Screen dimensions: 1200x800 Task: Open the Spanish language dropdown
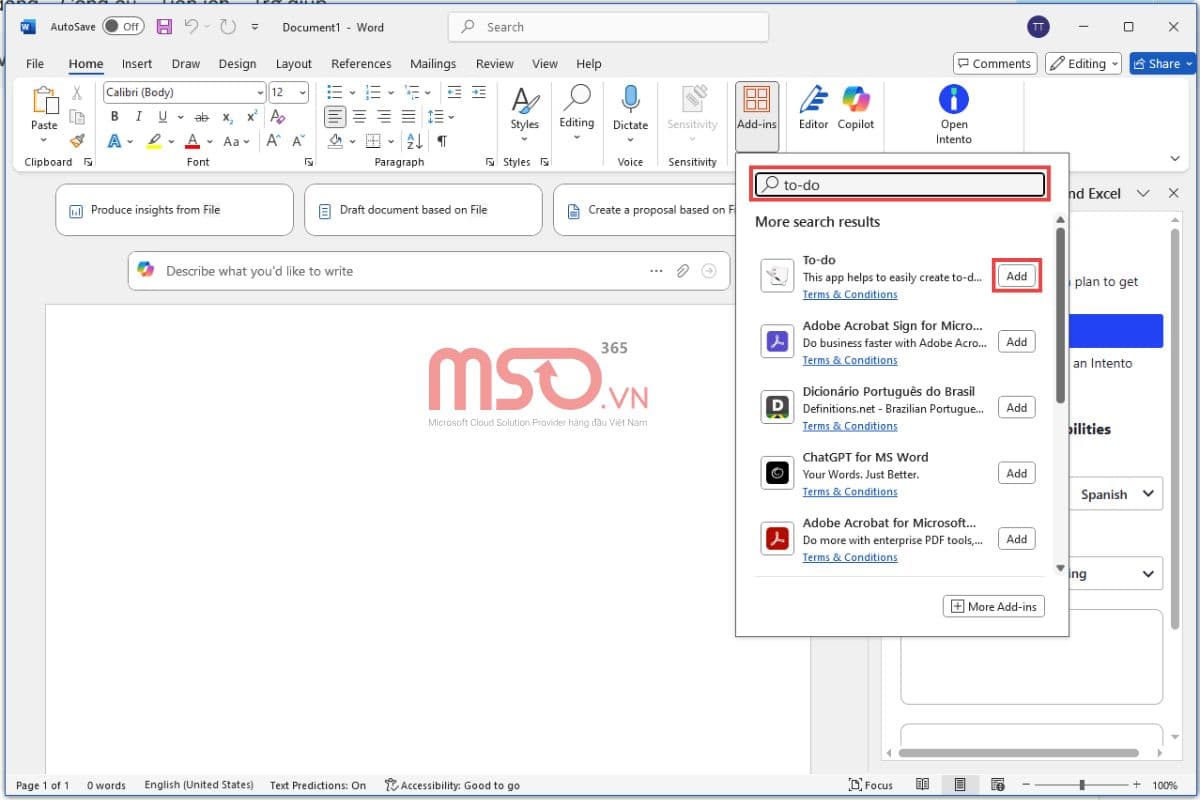pyautogui.click(x=1117, y=494)
